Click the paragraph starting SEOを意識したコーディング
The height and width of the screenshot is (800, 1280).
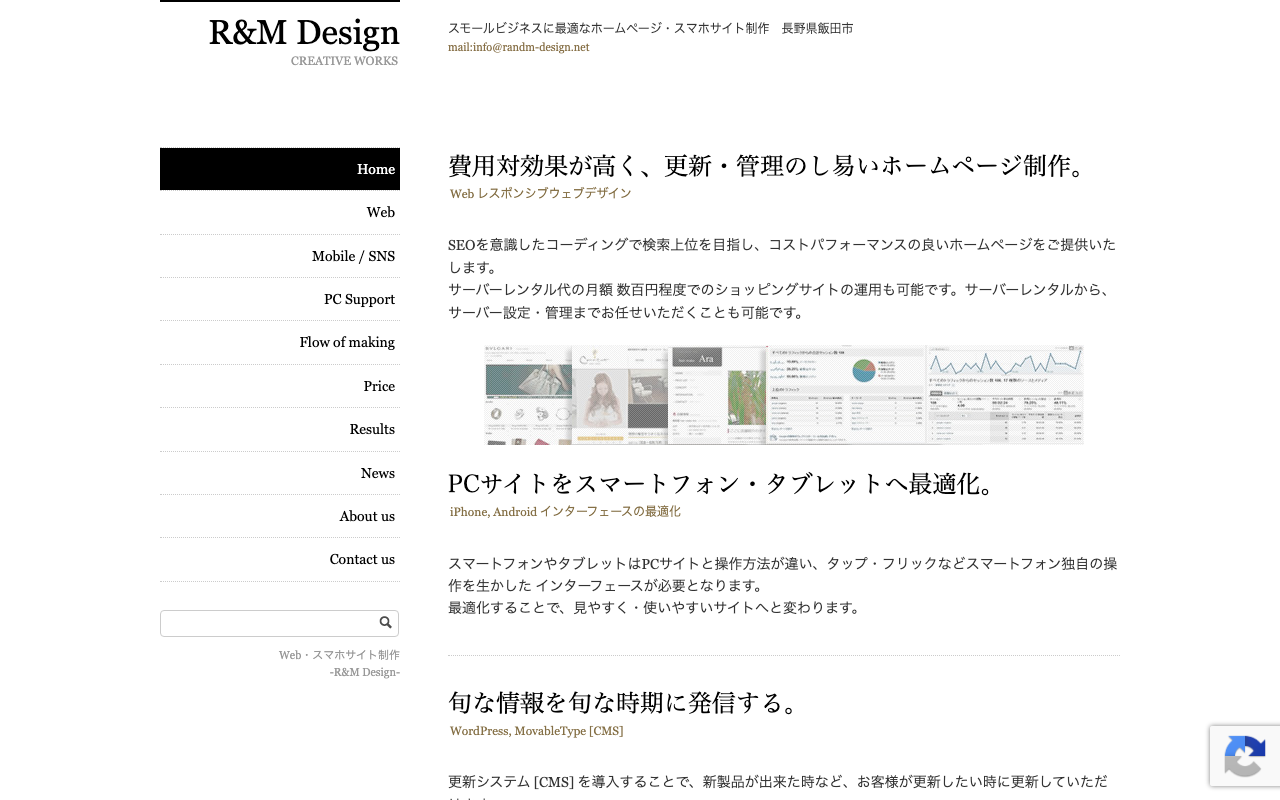(x=783, y=278)
